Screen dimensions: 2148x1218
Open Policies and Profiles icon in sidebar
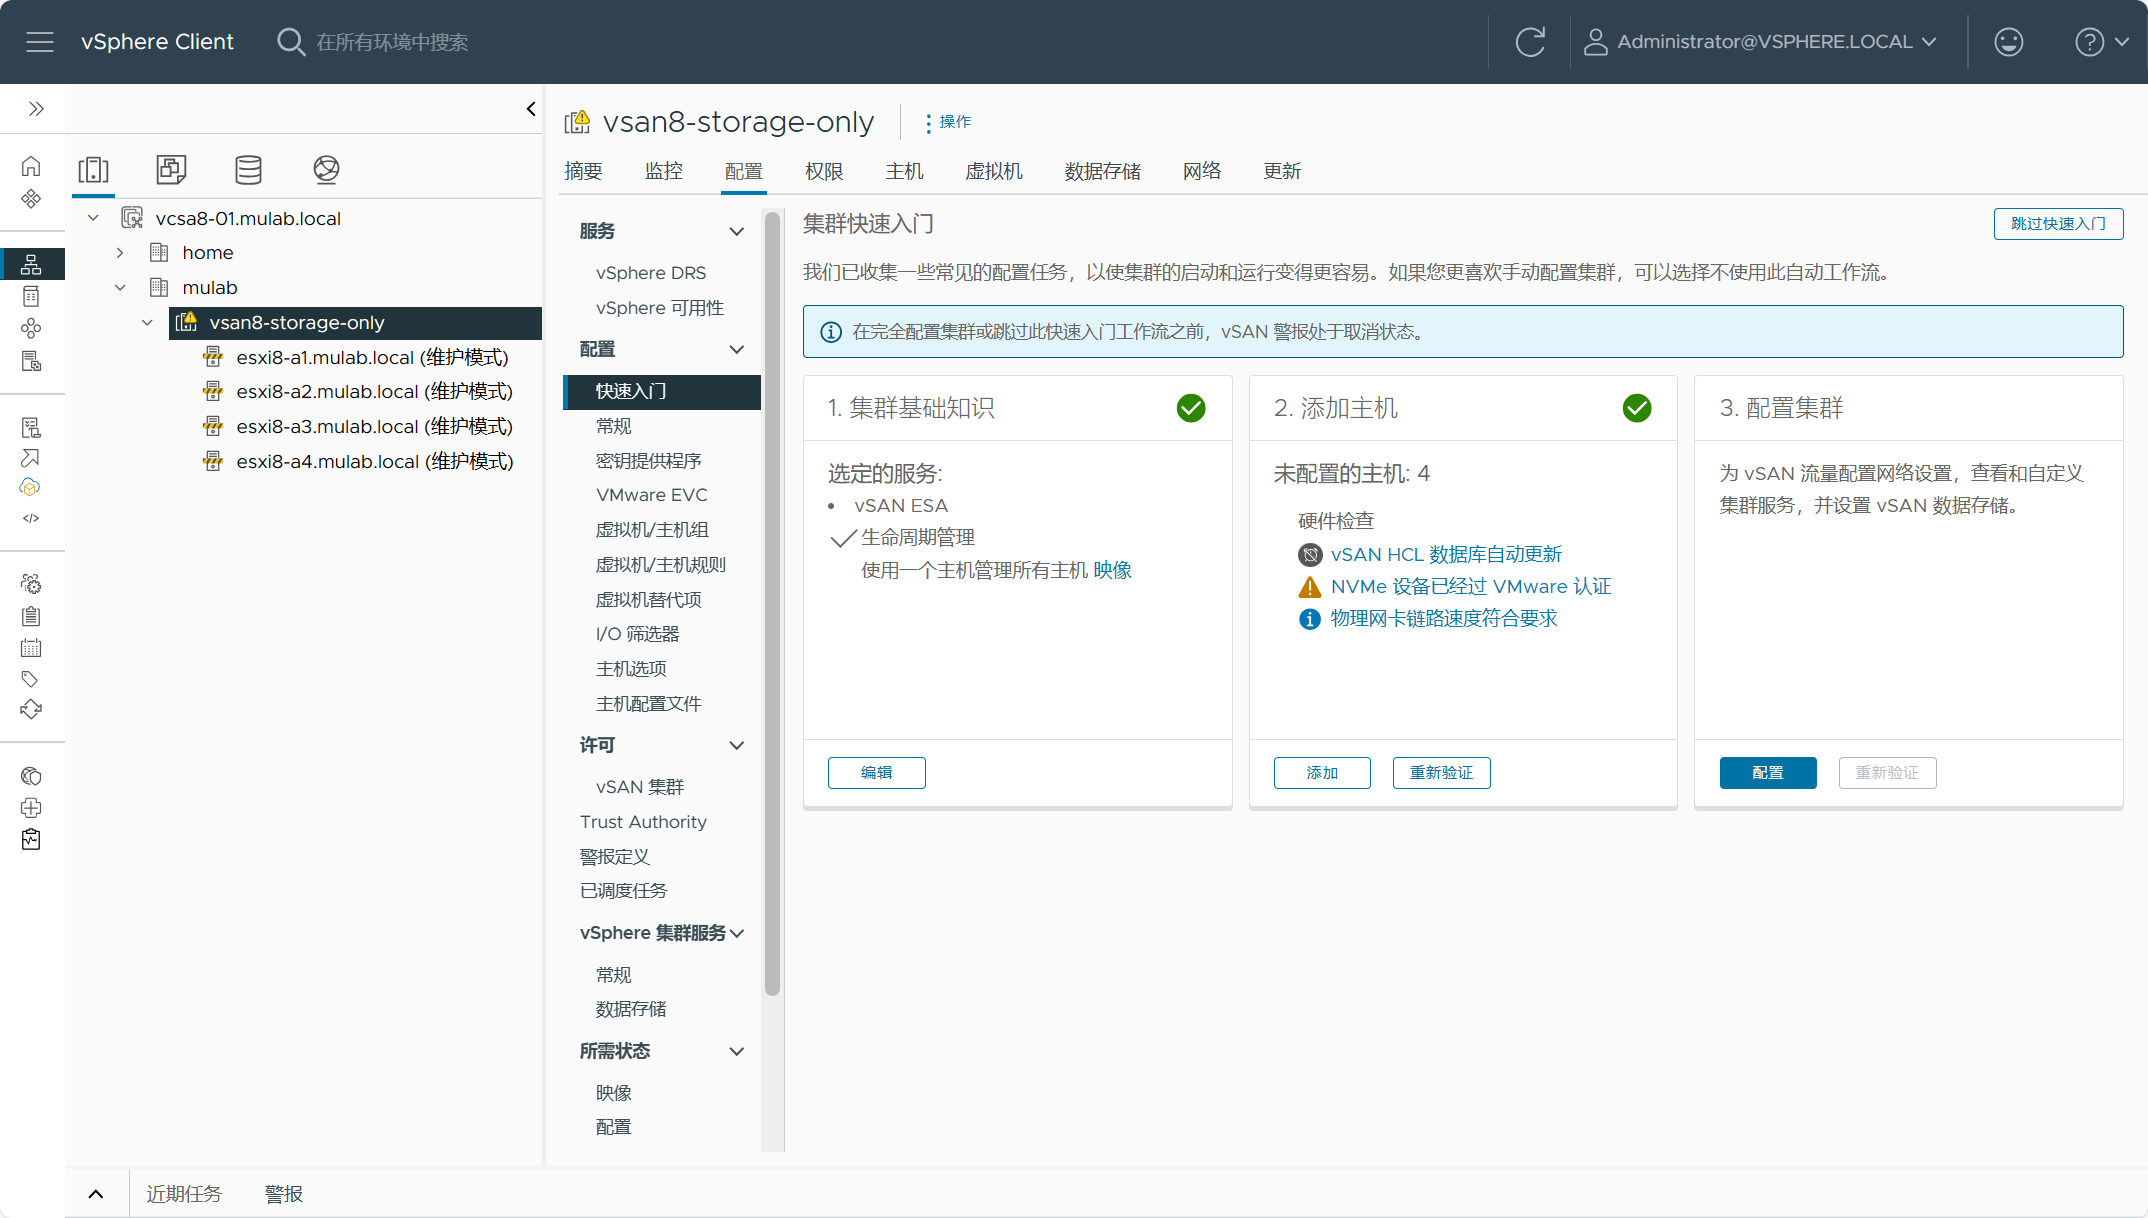click(x=31, y=428)
